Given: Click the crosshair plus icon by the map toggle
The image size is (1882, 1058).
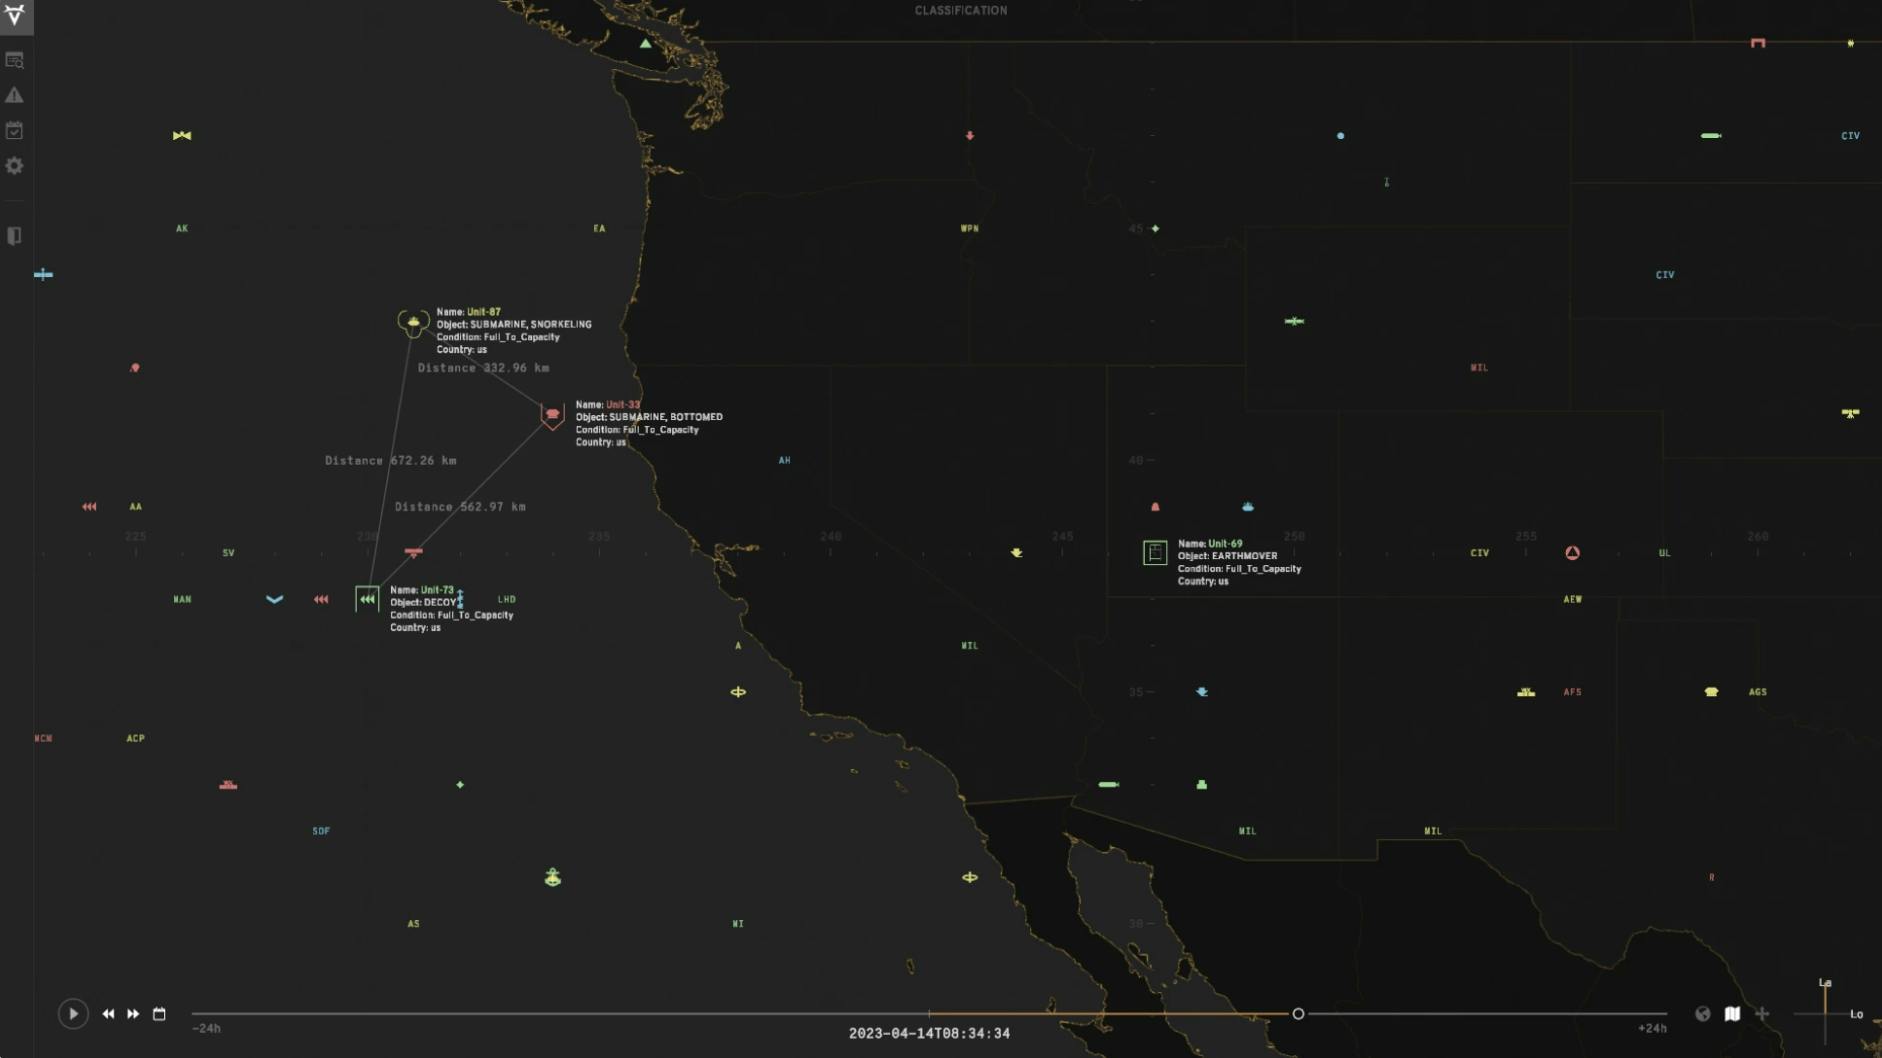Looking at the screenshot, I should tap(1762, 1014).
